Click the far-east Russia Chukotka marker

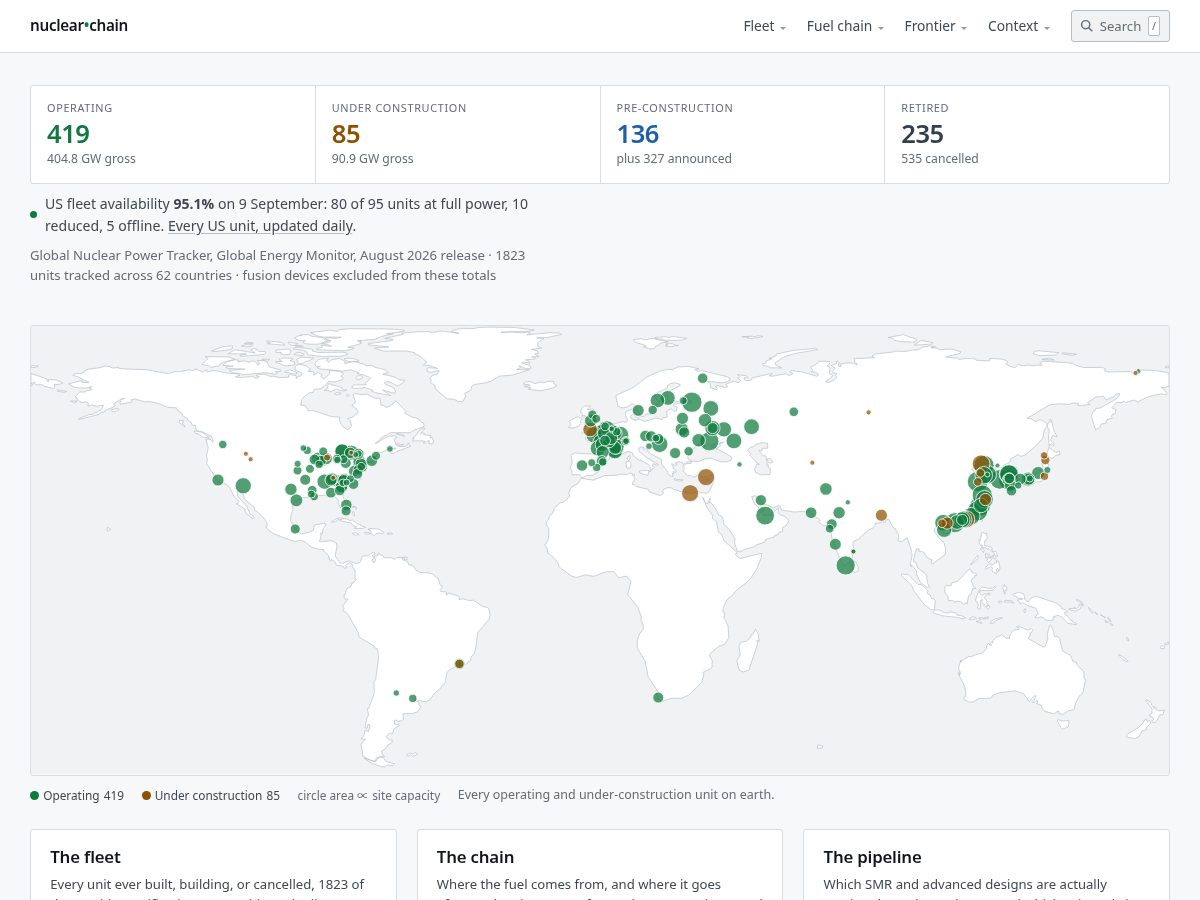[1136, 372]
